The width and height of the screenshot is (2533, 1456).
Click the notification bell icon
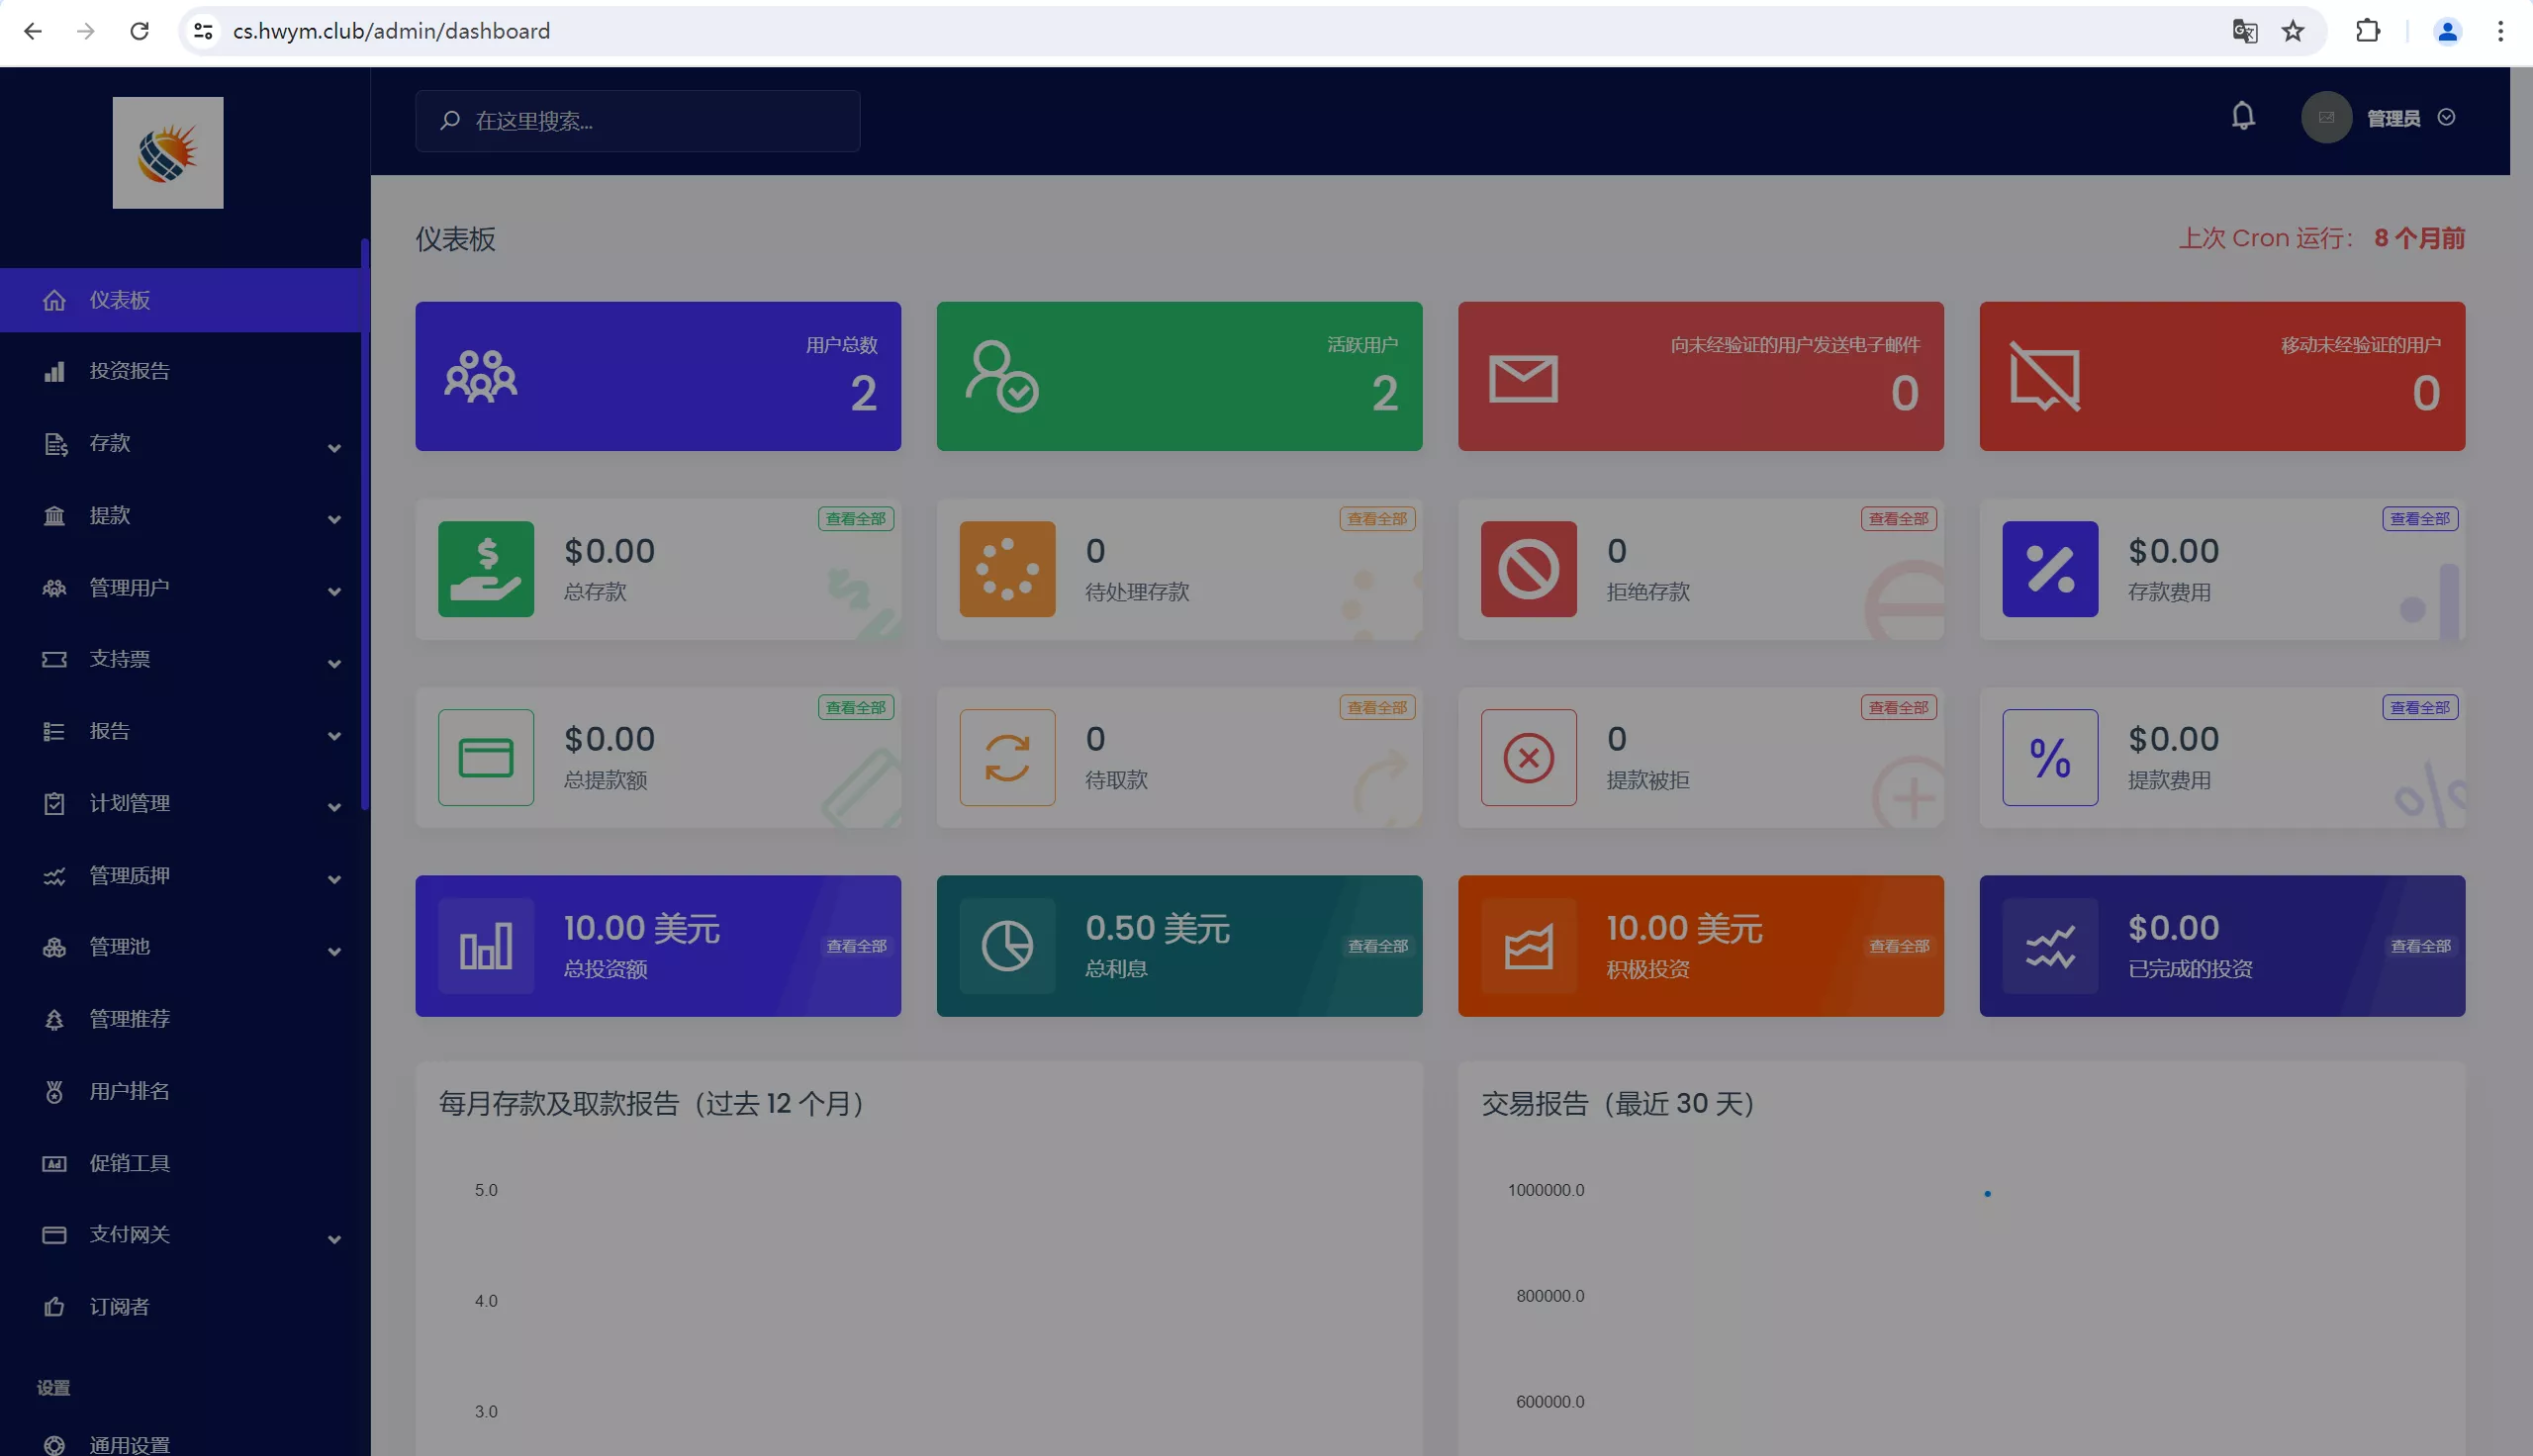click(x=2243, y=117)
